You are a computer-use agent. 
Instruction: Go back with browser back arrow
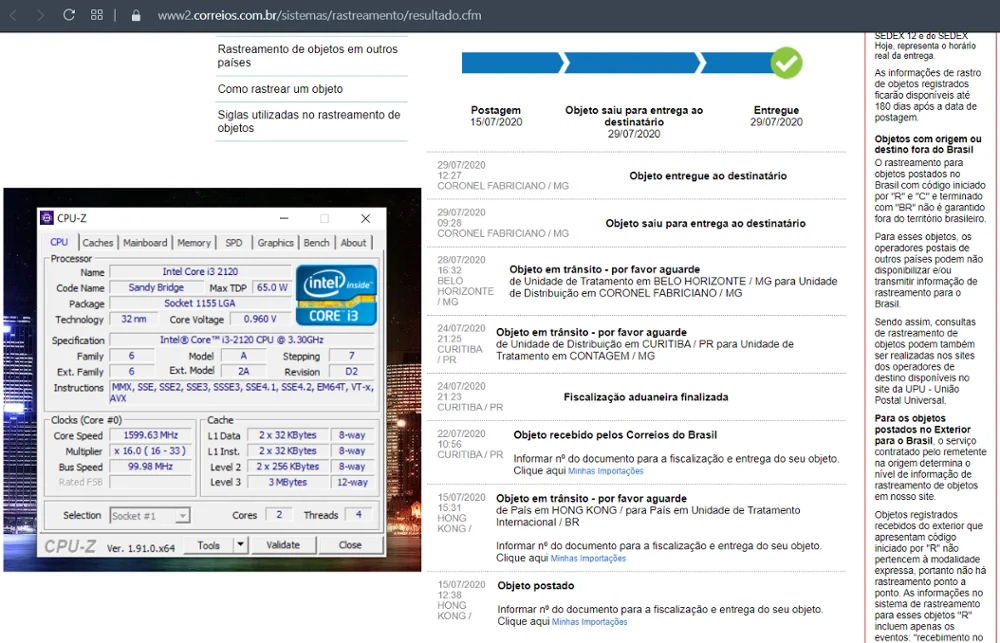point(13,15)
